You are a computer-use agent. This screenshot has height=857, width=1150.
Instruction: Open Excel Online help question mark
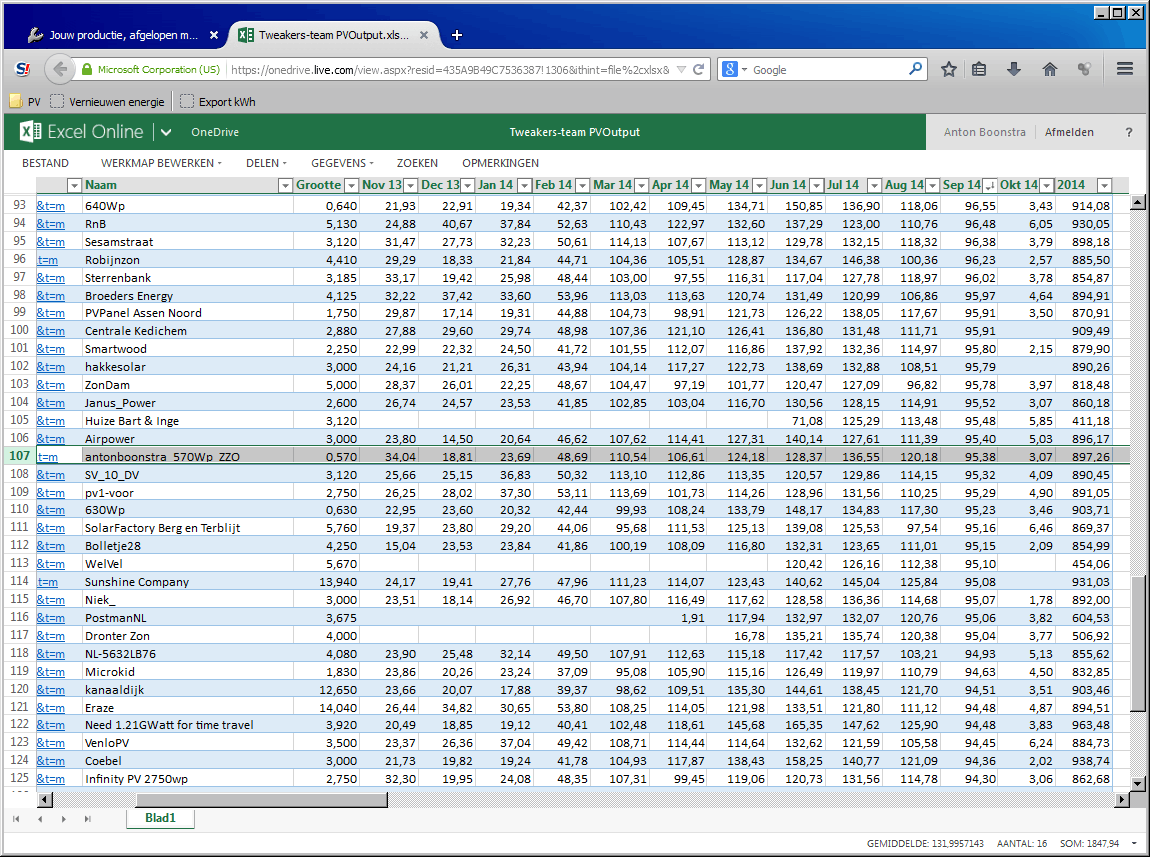click(x=1129, y=132)
